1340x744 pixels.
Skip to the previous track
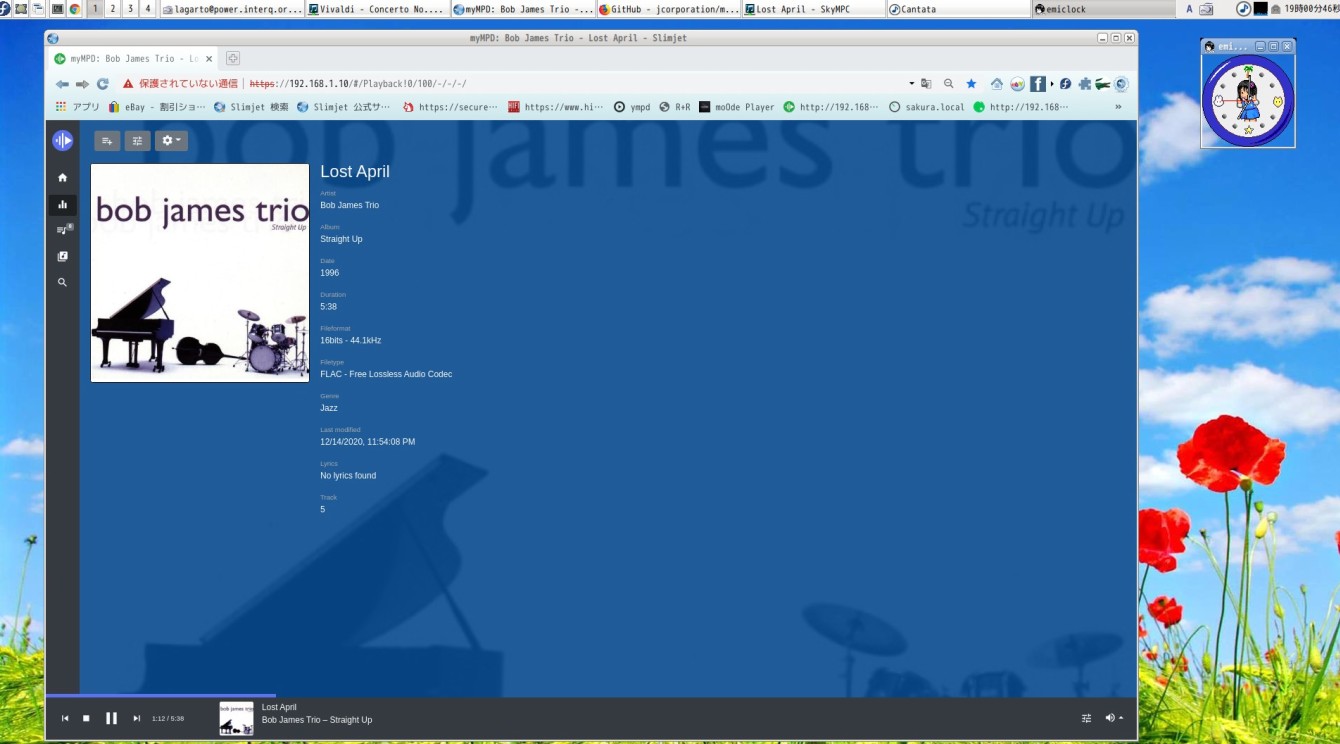65,718
